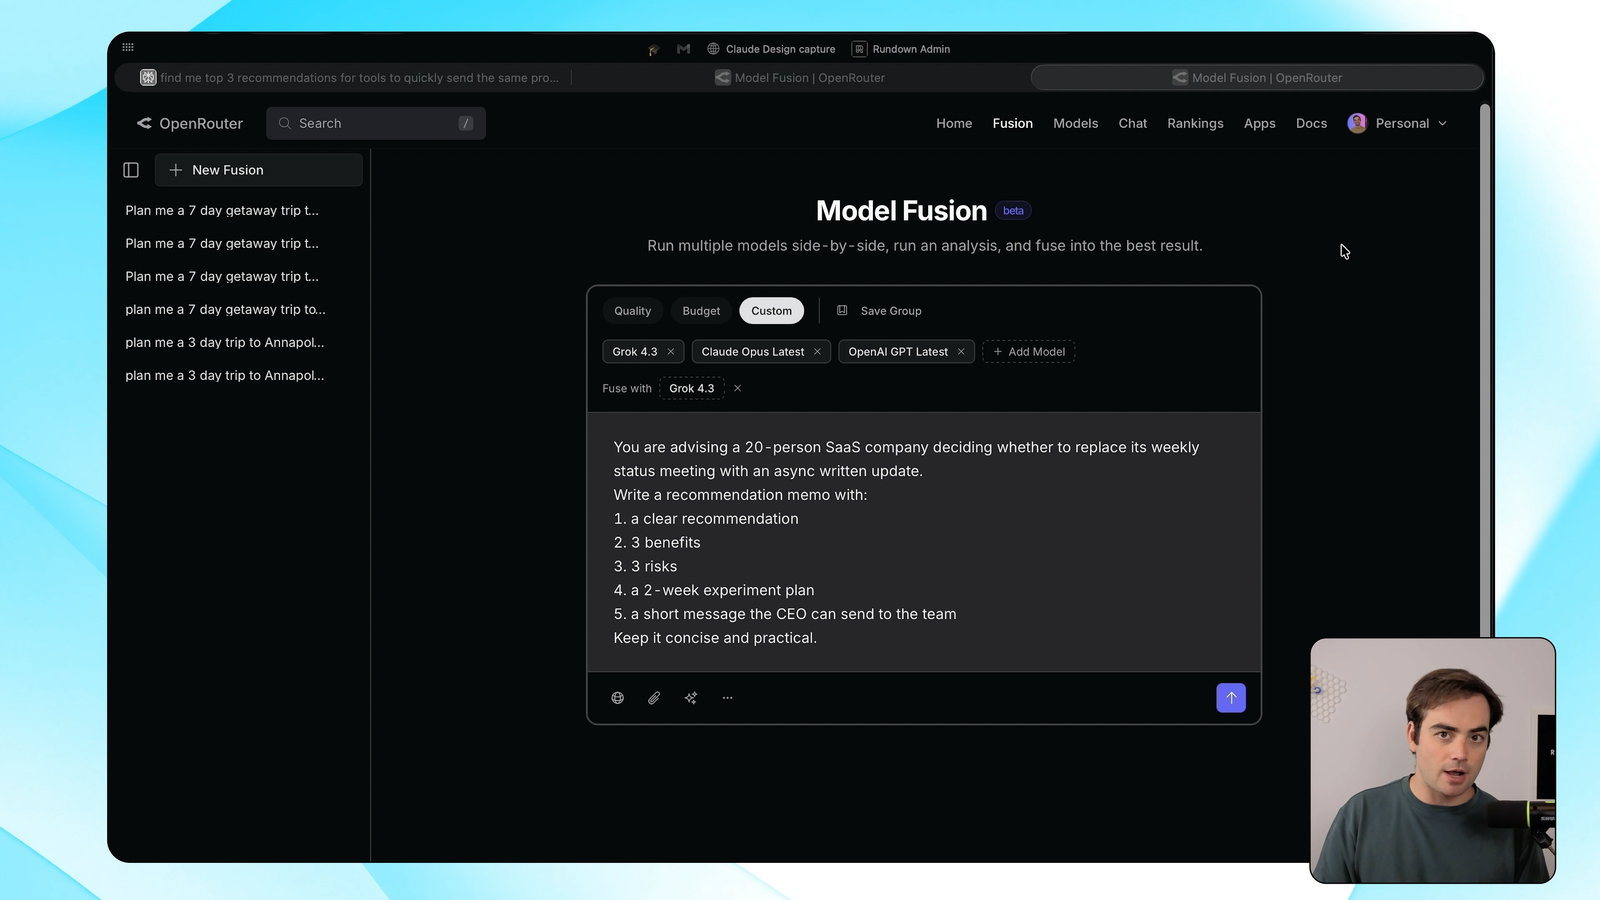Open last 'plan me a 3 day trip to Annapol' chat

(225, 376)
